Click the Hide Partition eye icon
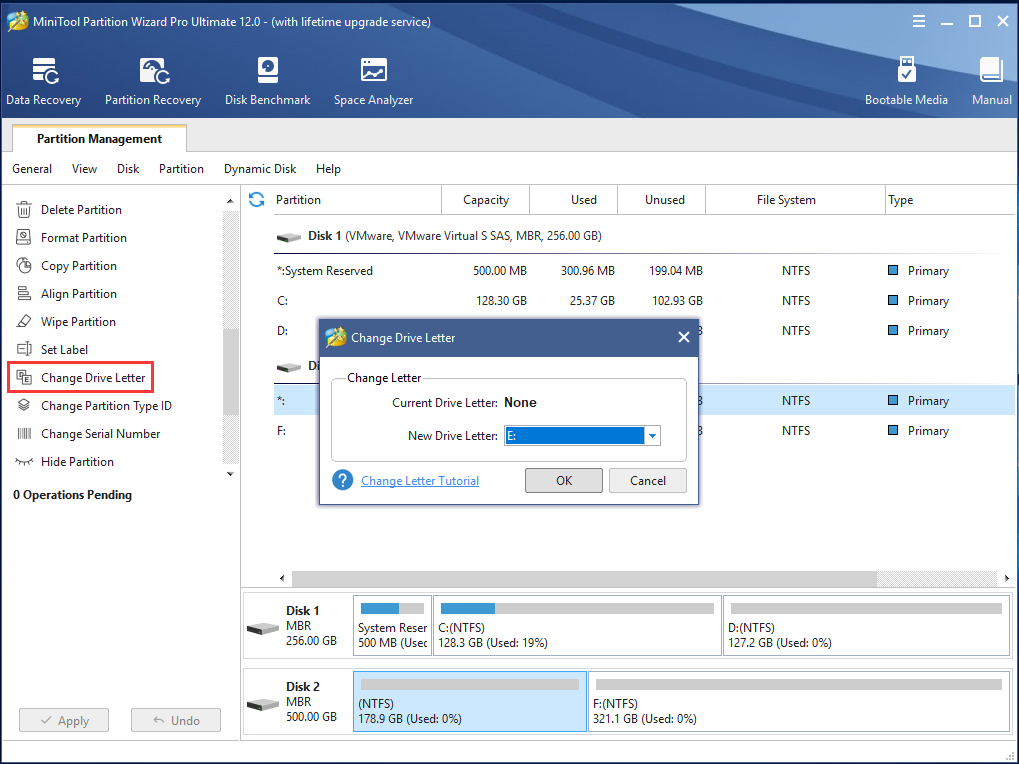Viewport: 1019px width, 764px height. (x=24, y=461)
